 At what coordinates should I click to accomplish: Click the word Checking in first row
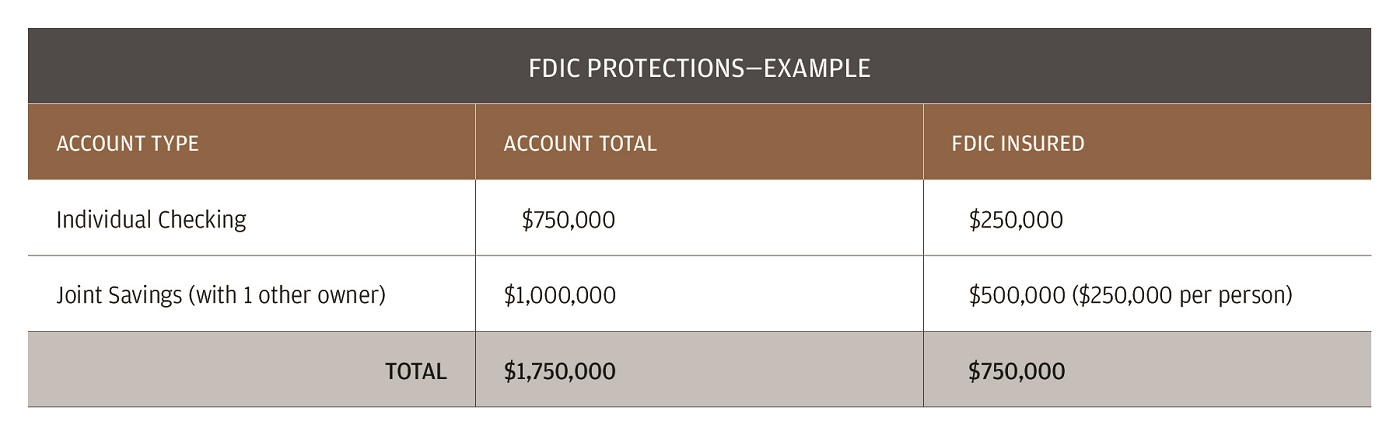point(202,219)
